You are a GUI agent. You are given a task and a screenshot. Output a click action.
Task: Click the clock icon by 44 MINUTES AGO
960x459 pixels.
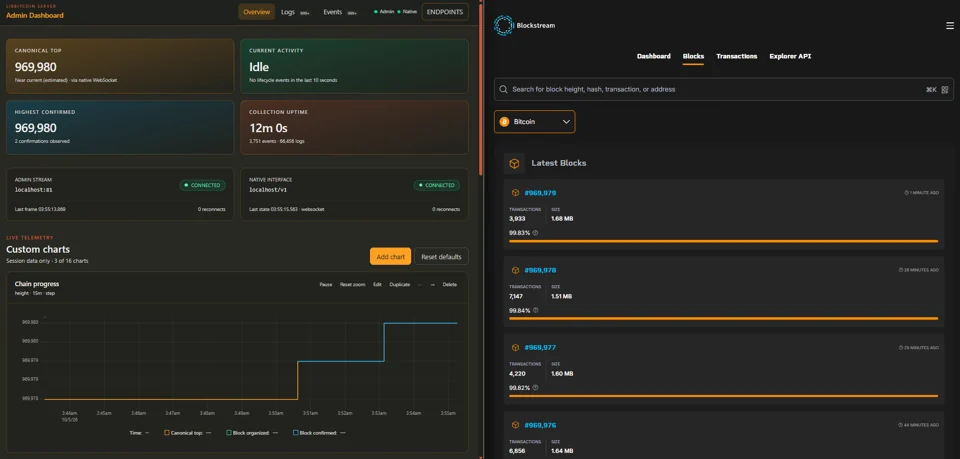[x=901, y=425]
